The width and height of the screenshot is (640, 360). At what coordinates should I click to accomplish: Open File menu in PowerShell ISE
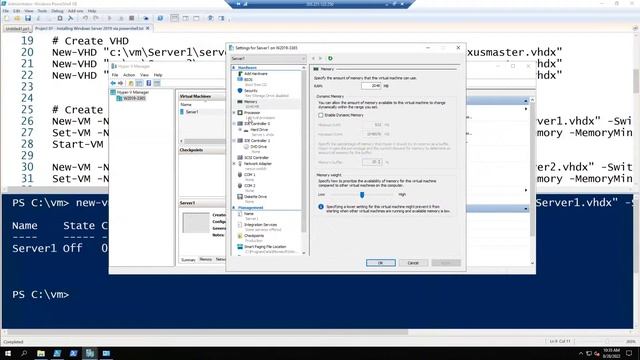6,11
